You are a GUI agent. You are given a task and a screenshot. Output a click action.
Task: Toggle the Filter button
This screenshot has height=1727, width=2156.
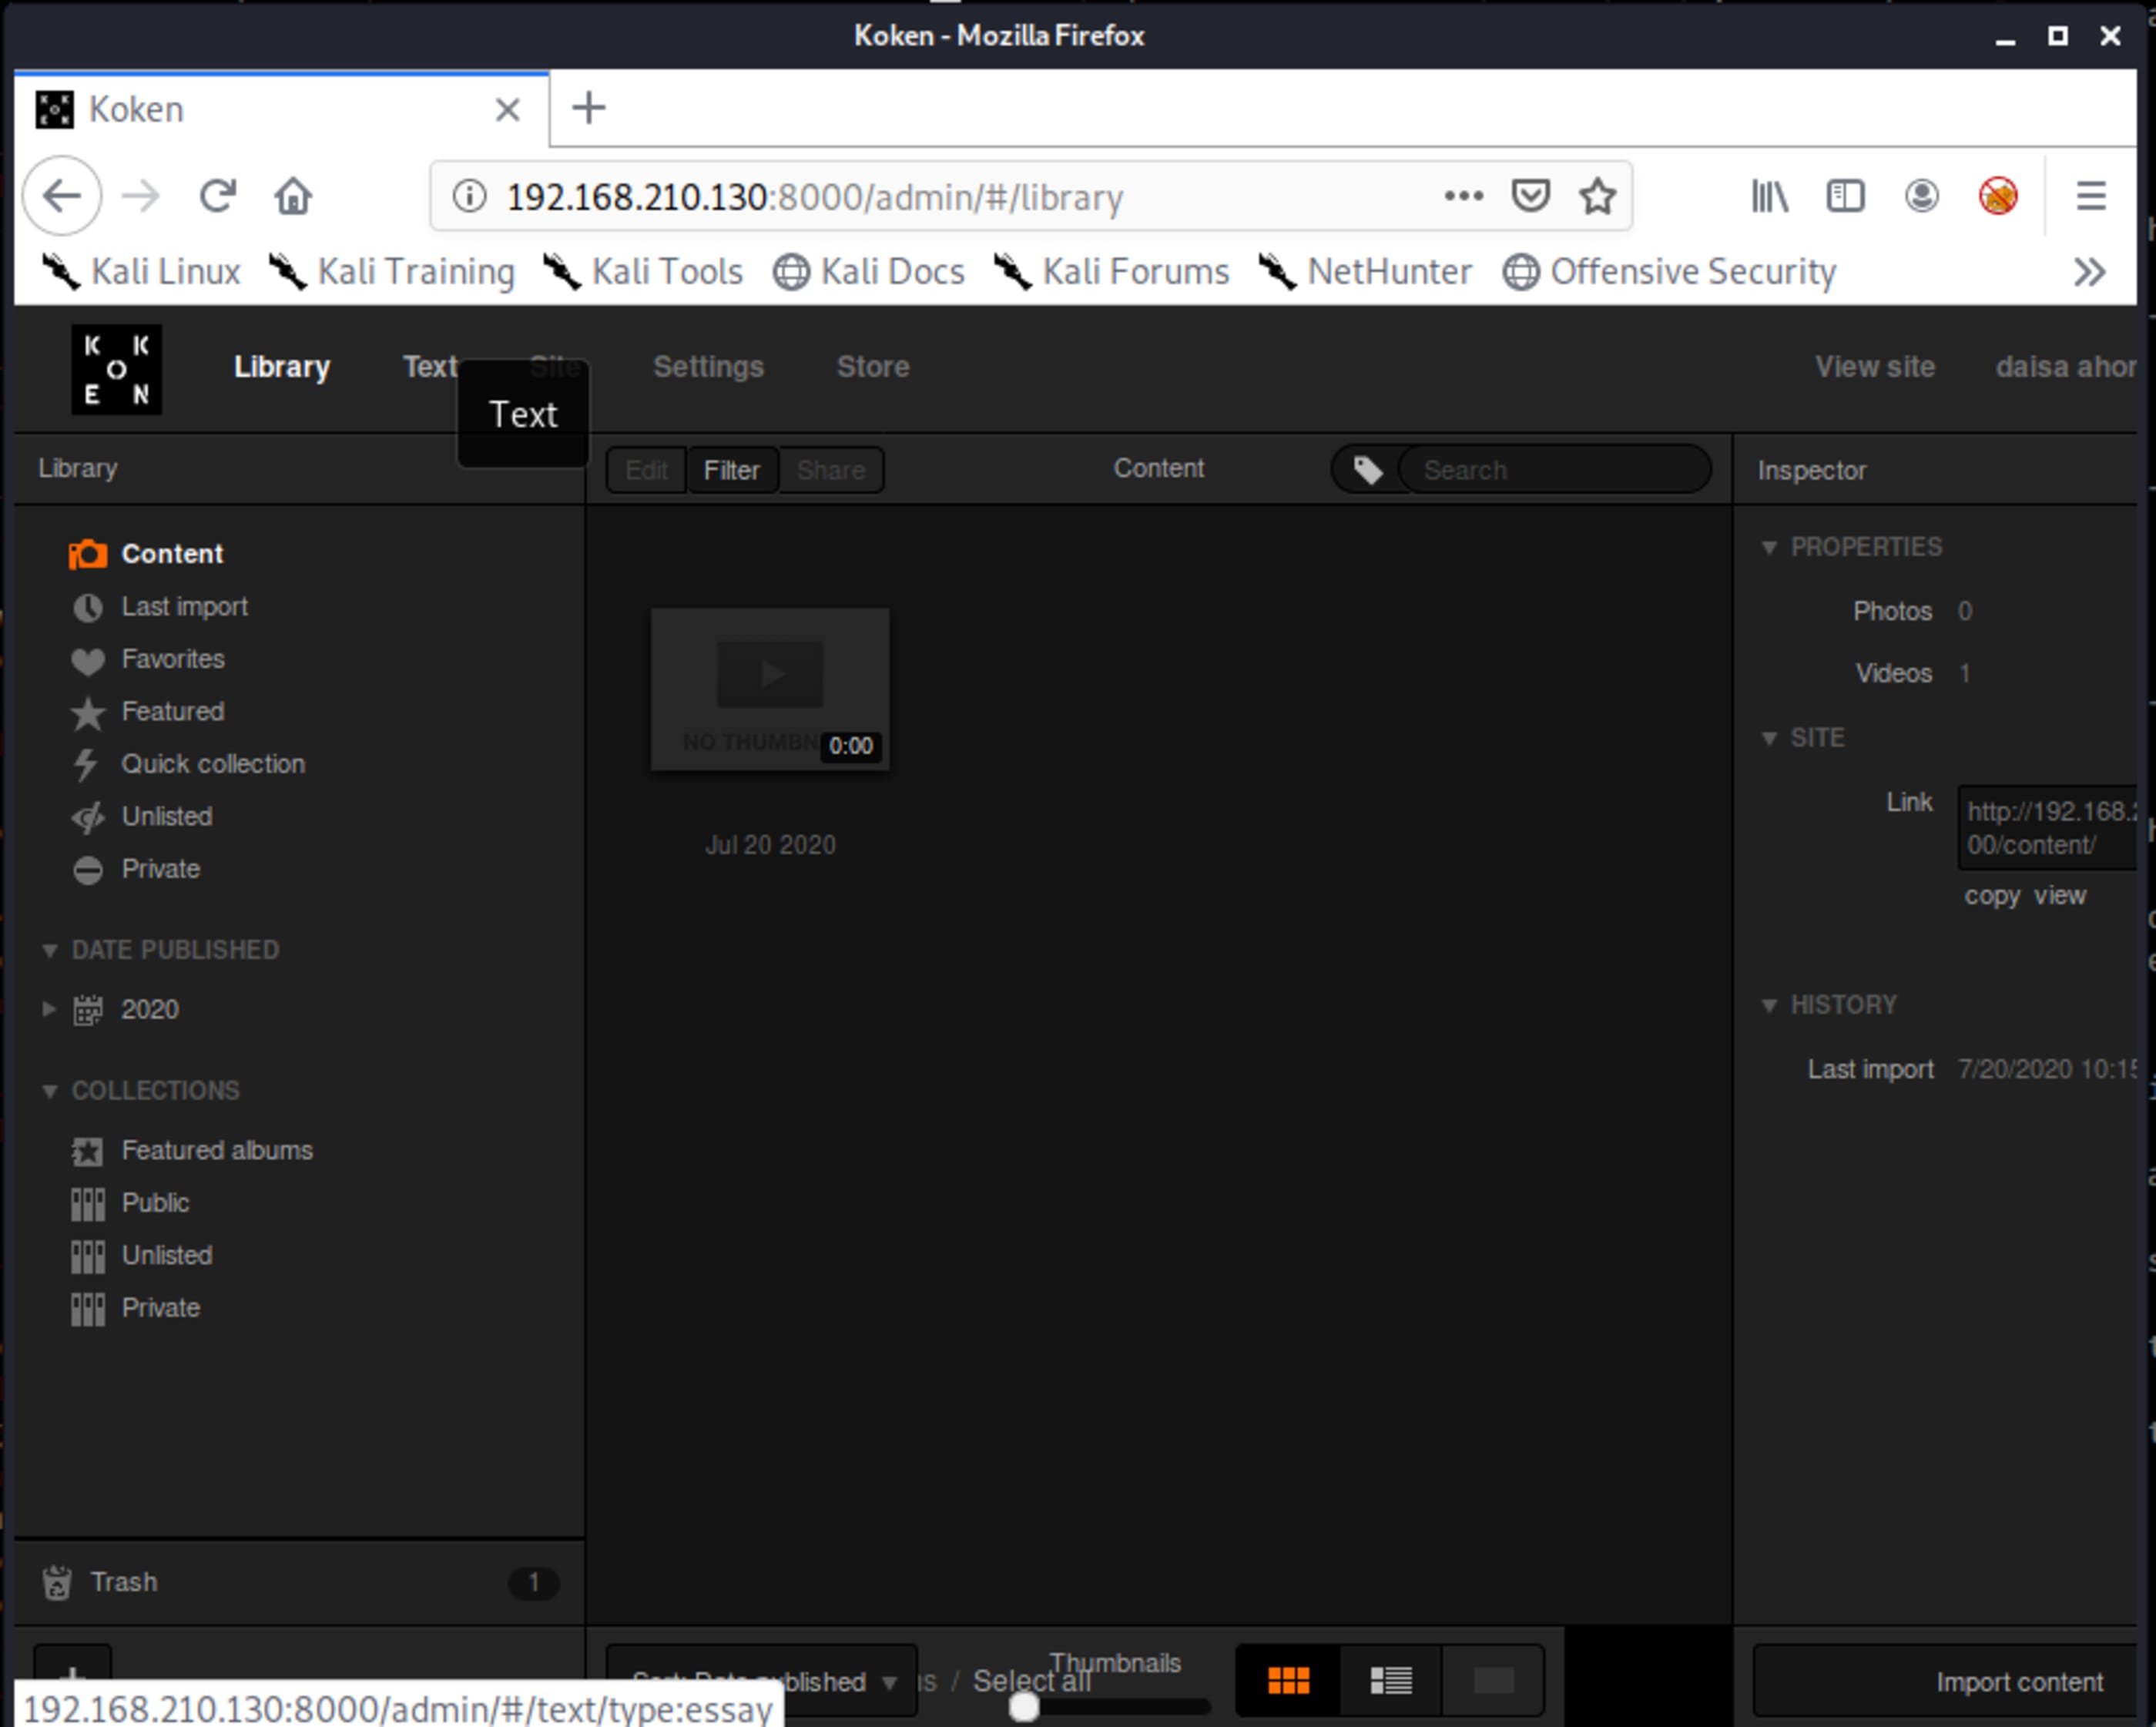[x=731, y=470]
